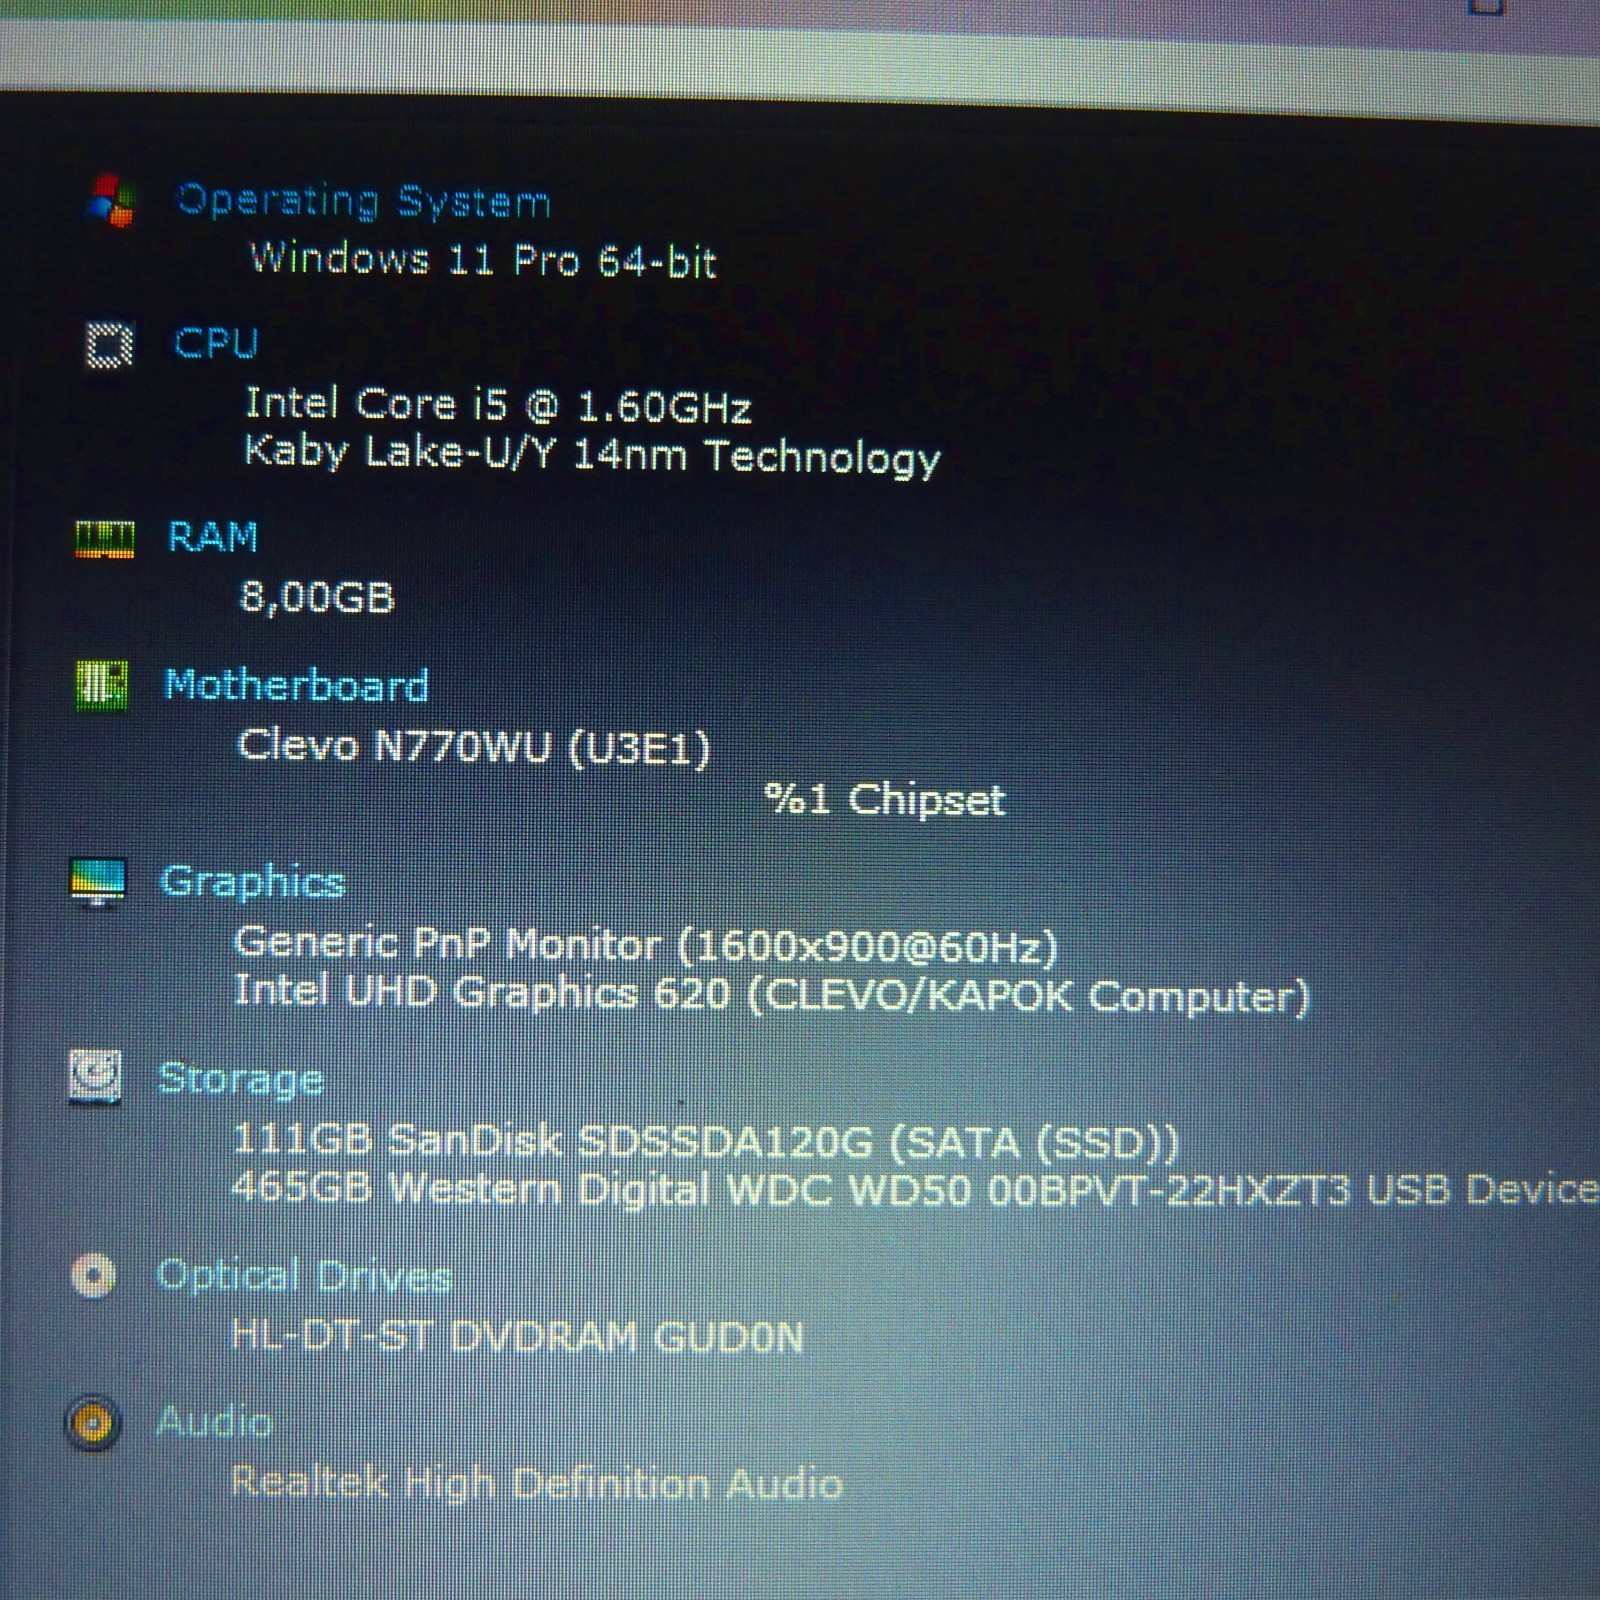Open the Optical Drives section heading
This screenshot has width=1600, height=1600.
tap(304, 1276)
